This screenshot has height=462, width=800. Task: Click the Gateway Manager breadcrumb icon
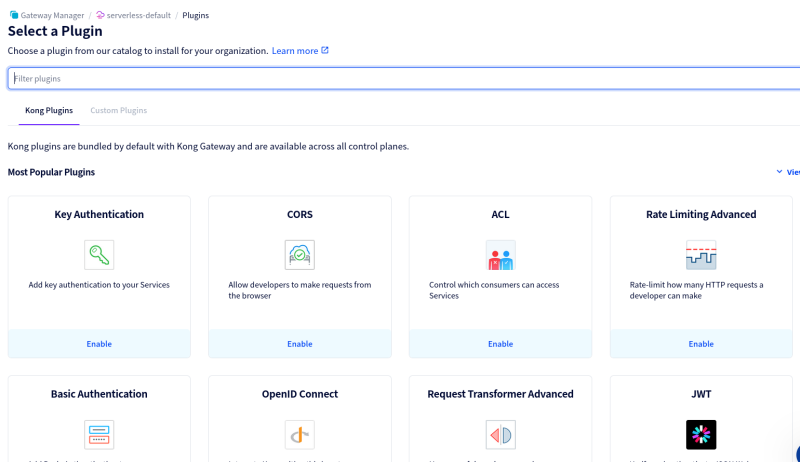[x=13, y=16]
